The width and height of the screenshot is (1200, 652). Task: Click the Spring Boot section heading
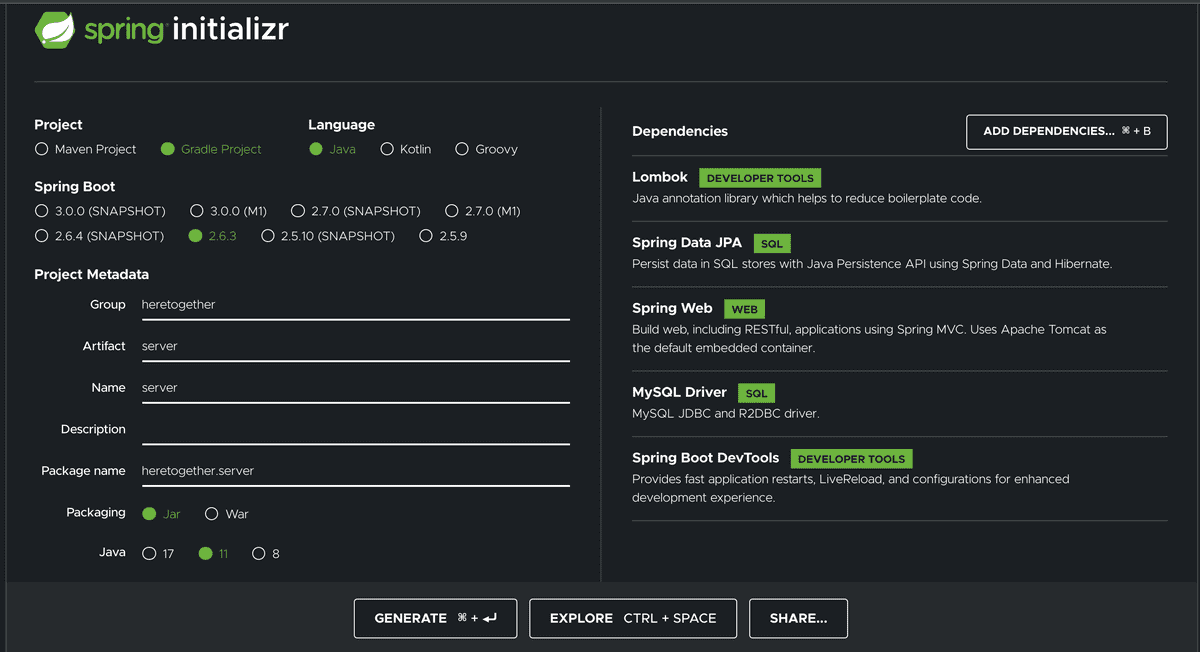(x=74, y=187)
